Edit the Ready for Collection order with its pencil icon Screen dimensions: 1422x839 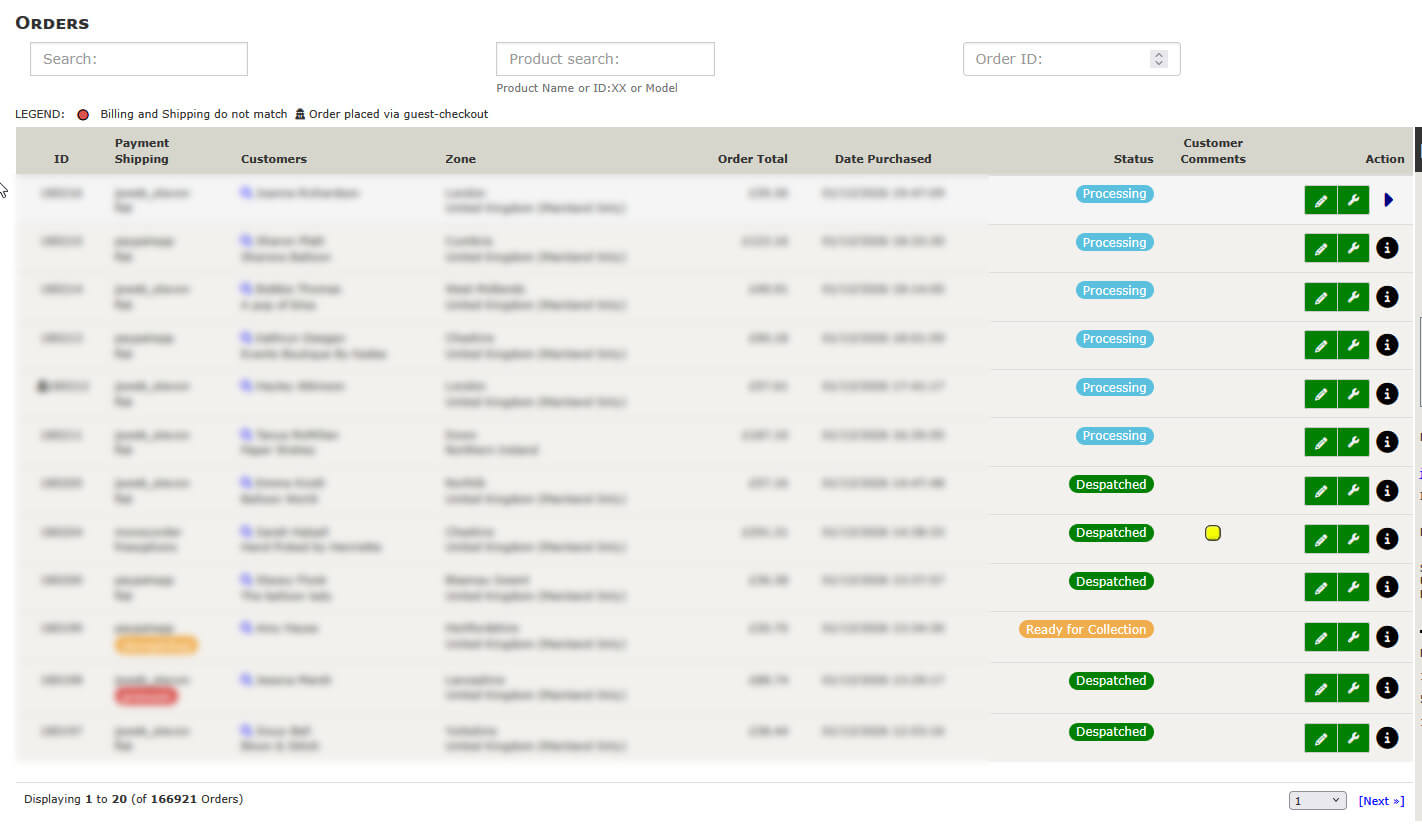[x=1321, y=636]
